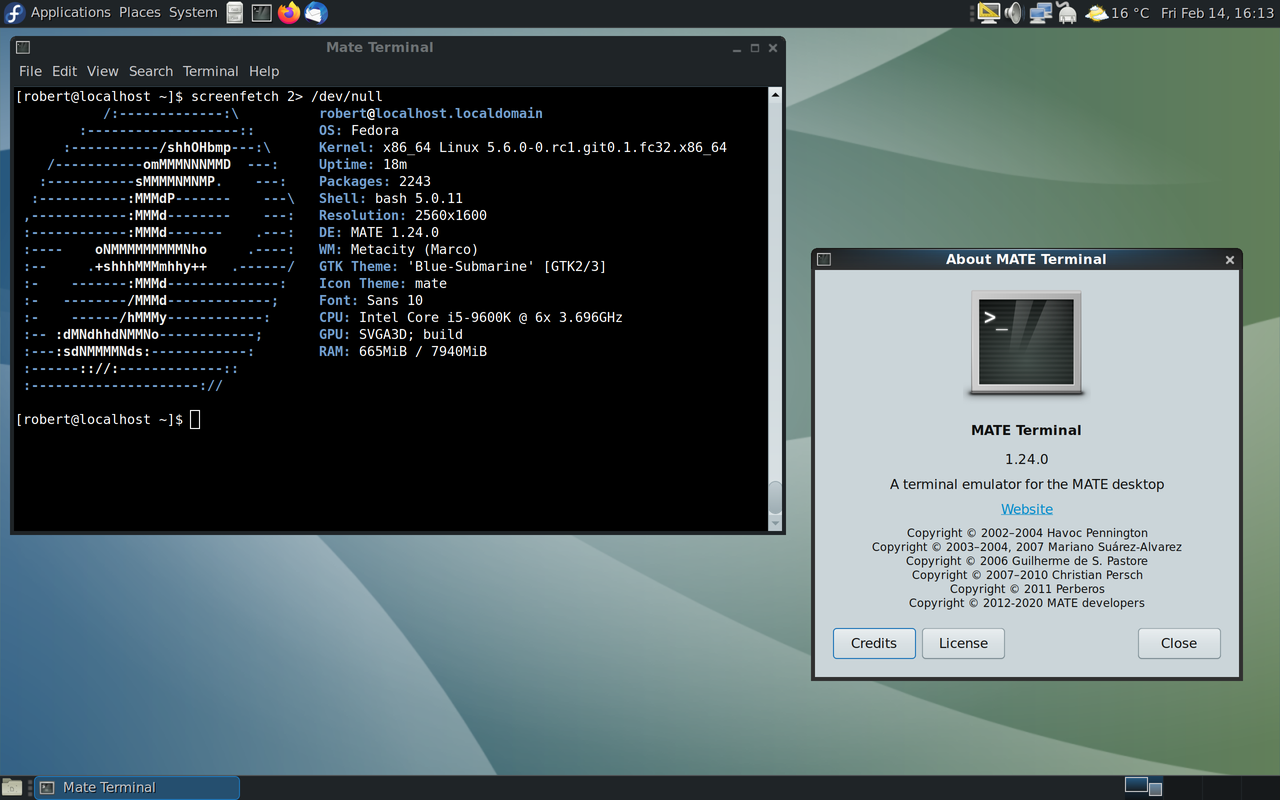Viewport: 1280px width, 800px height.
Task: Open the Places menu
Action: click(140, 13)
